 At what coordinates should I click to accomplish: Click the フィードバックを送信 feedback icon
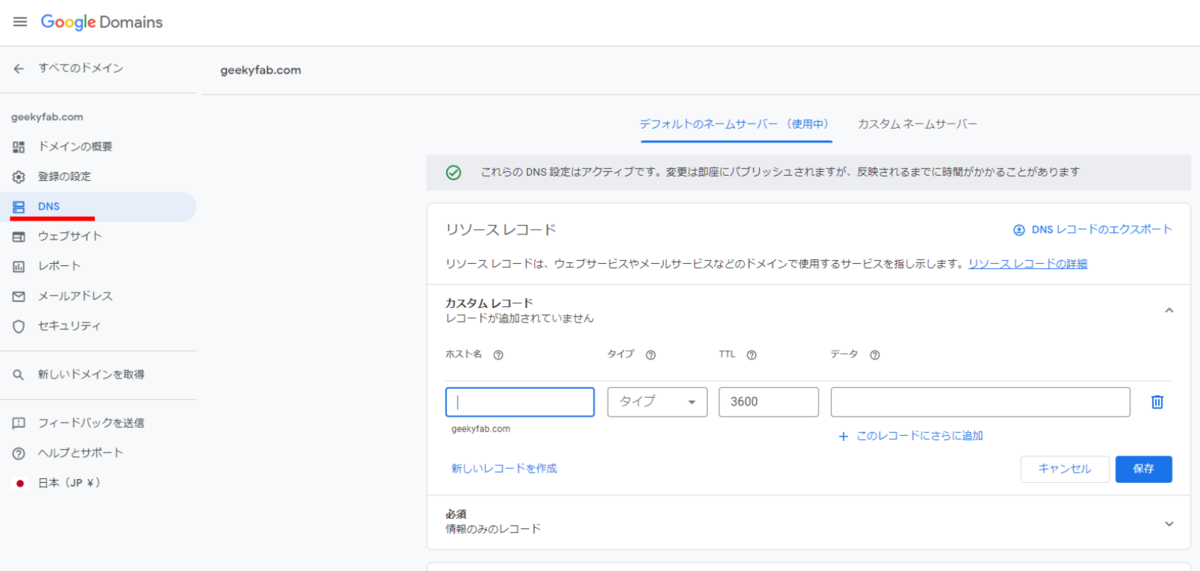tap(18, 423)
